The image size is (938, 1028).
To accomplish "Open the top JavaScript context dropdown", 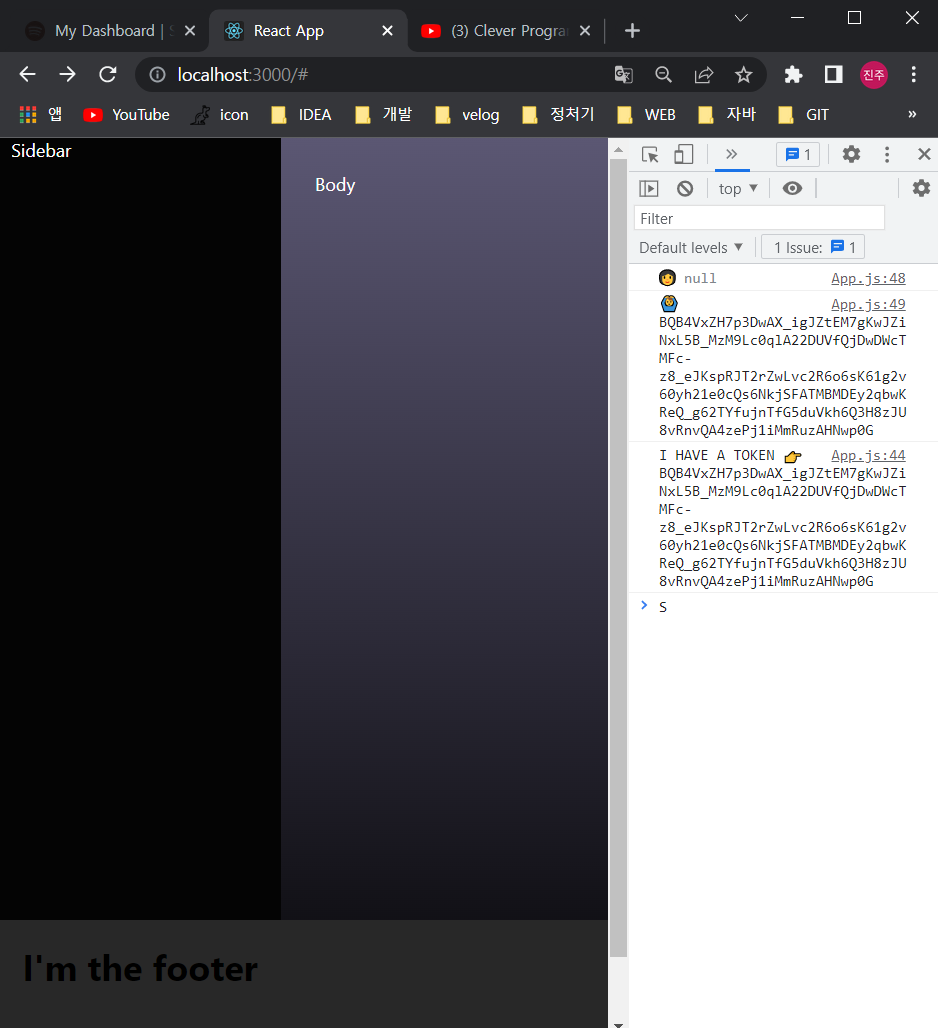I will (x=738, y=189).
